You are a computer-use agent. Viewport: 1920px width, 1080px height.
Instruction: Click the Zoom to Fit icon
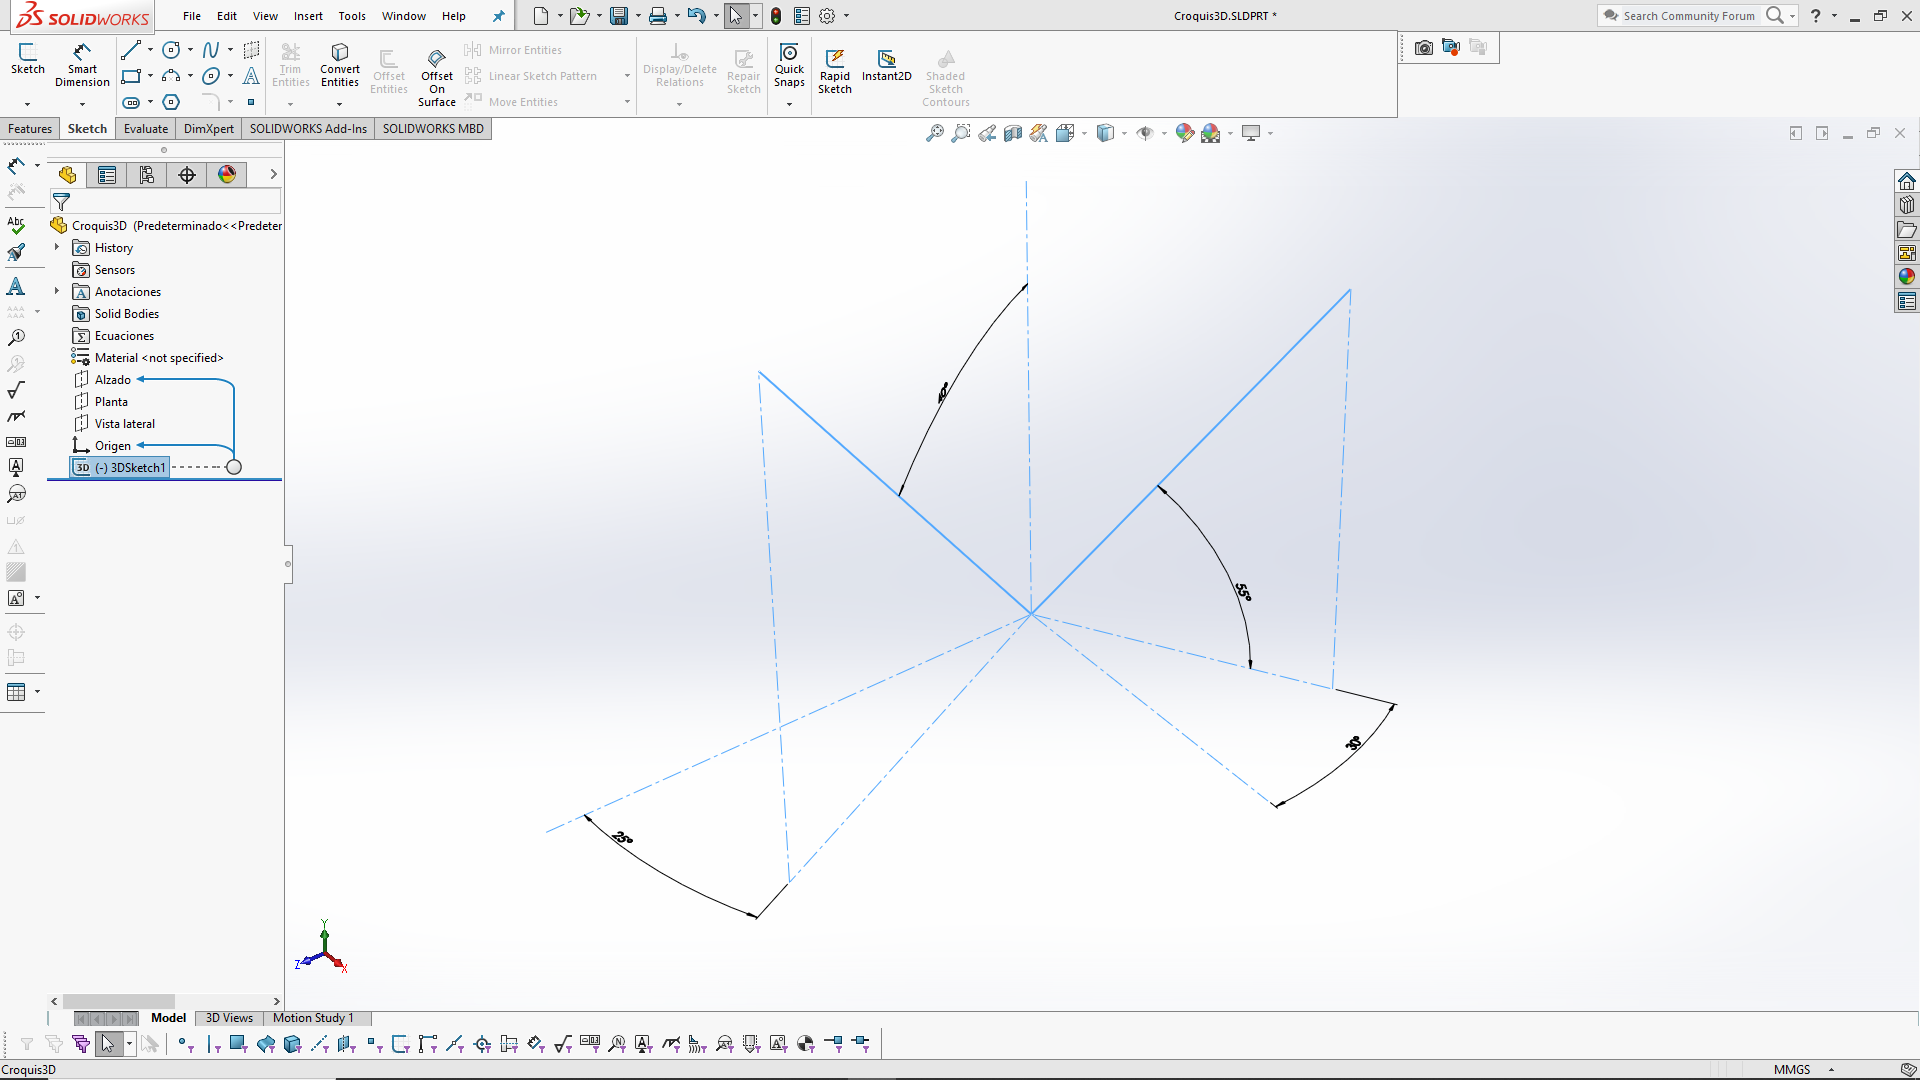click(x=934, y=133)
